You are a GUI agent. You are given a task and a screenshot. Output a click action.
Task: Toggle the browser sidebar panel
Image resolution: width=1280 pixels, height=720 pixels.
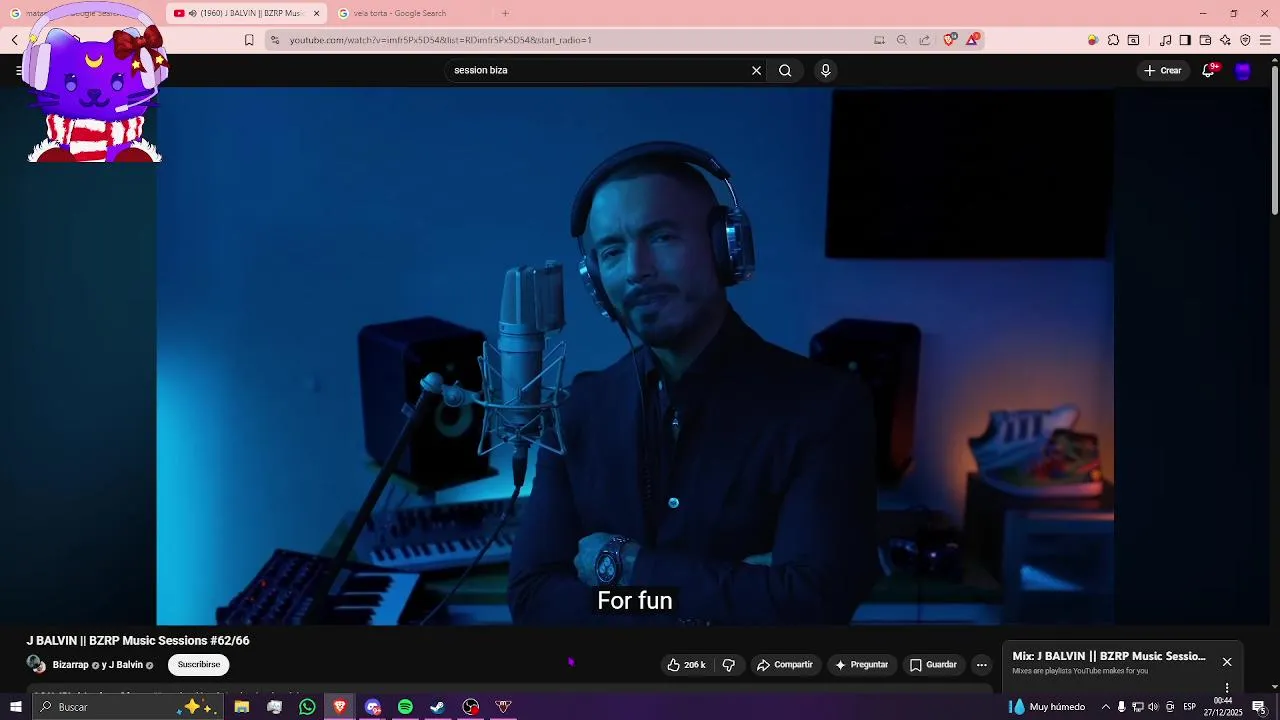point(1185,40)
